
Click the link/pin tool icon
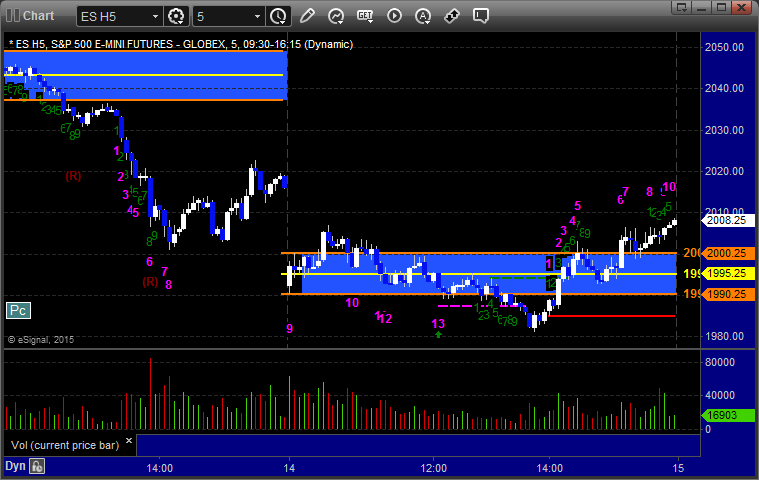(452, 16)
